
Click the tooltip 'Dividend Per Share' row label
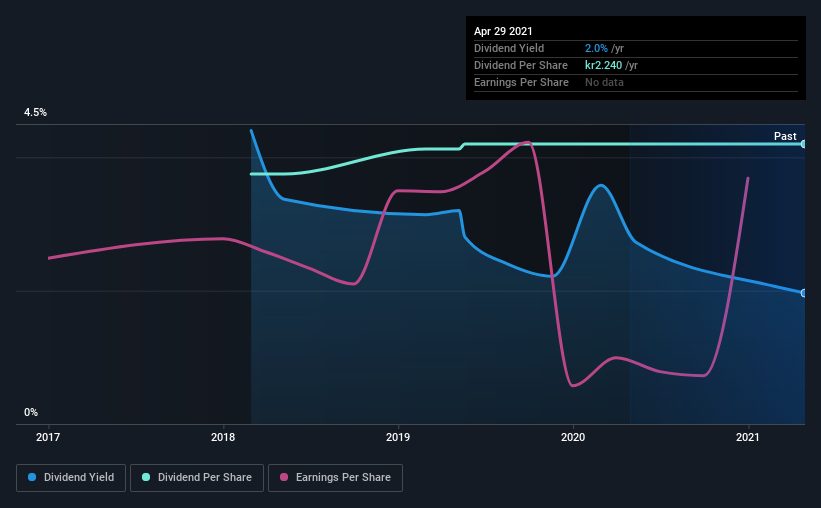[x=521, y=65]
